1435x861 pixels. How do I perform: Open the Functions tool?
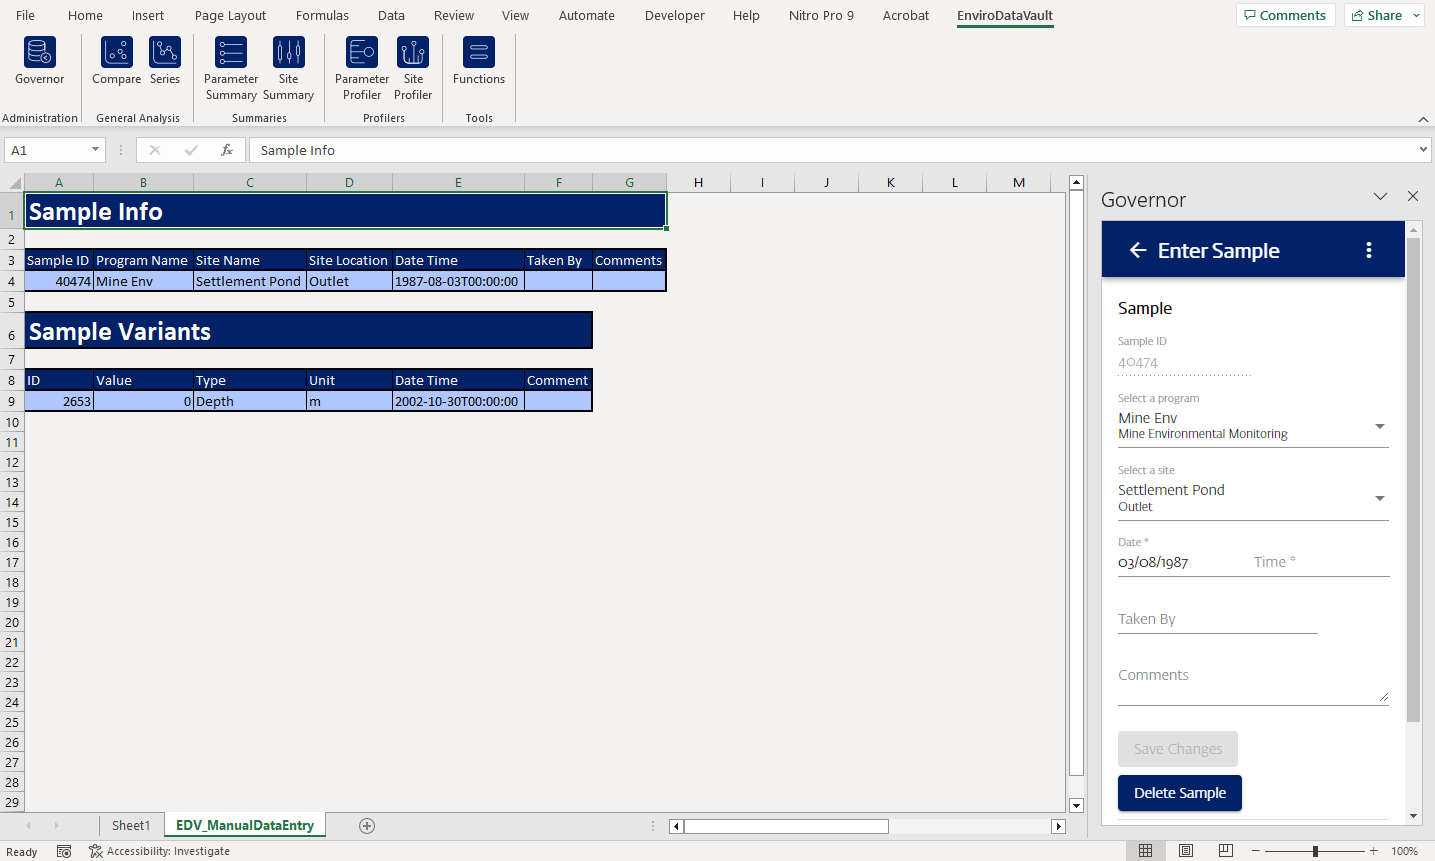coord(479,62)
